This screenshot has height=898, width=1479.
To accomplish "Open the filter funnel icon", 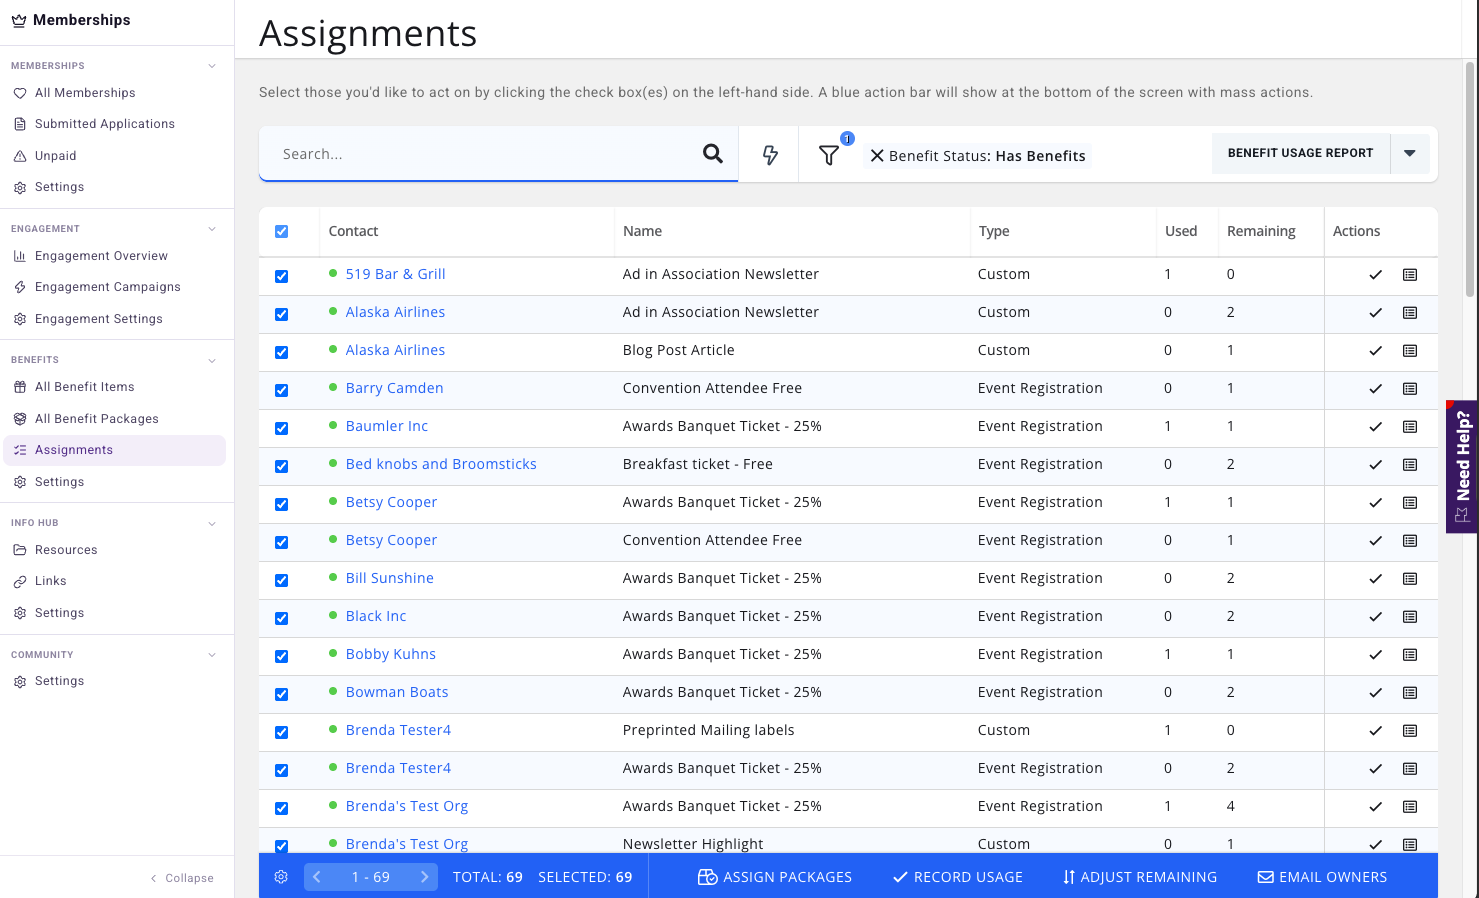I will point(829,155).
